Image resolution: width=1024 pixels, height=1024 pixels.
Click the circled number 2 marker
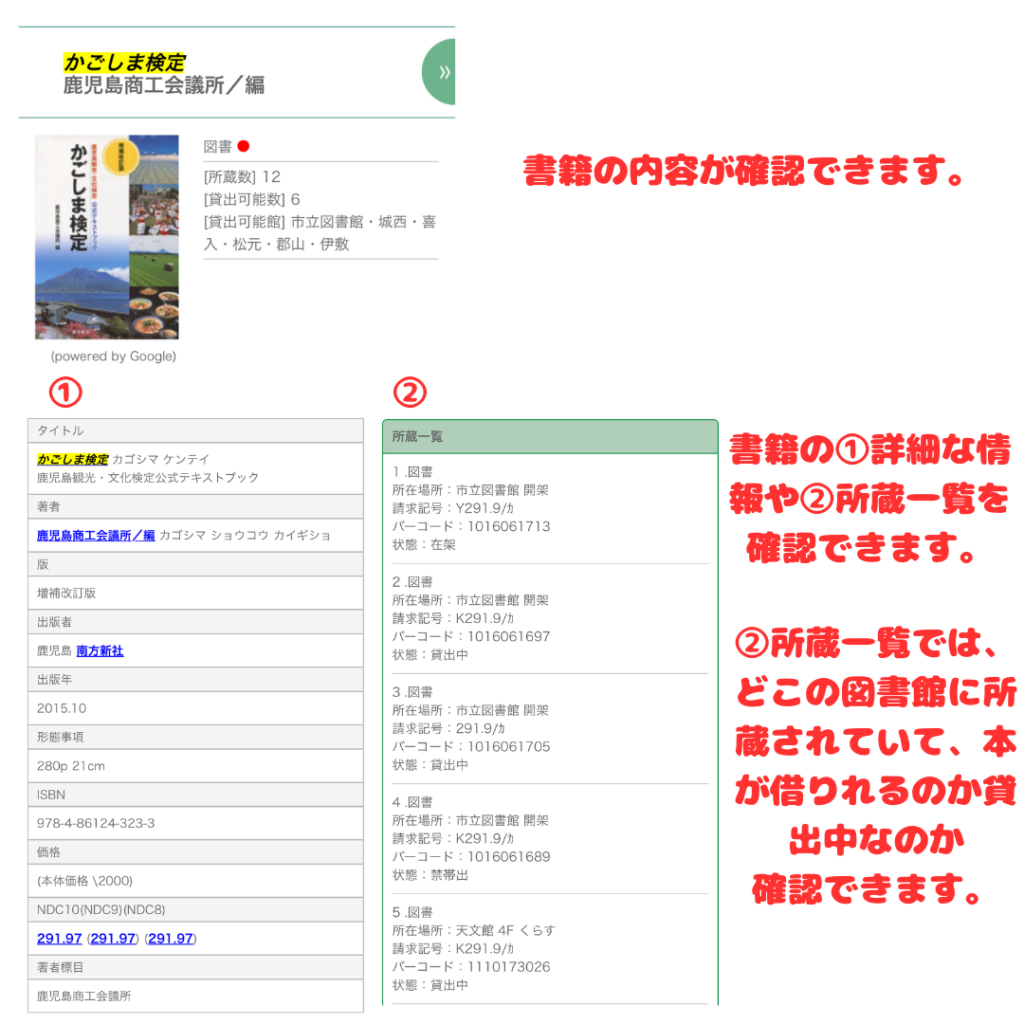pyautogui.click(x=409, y=394)
